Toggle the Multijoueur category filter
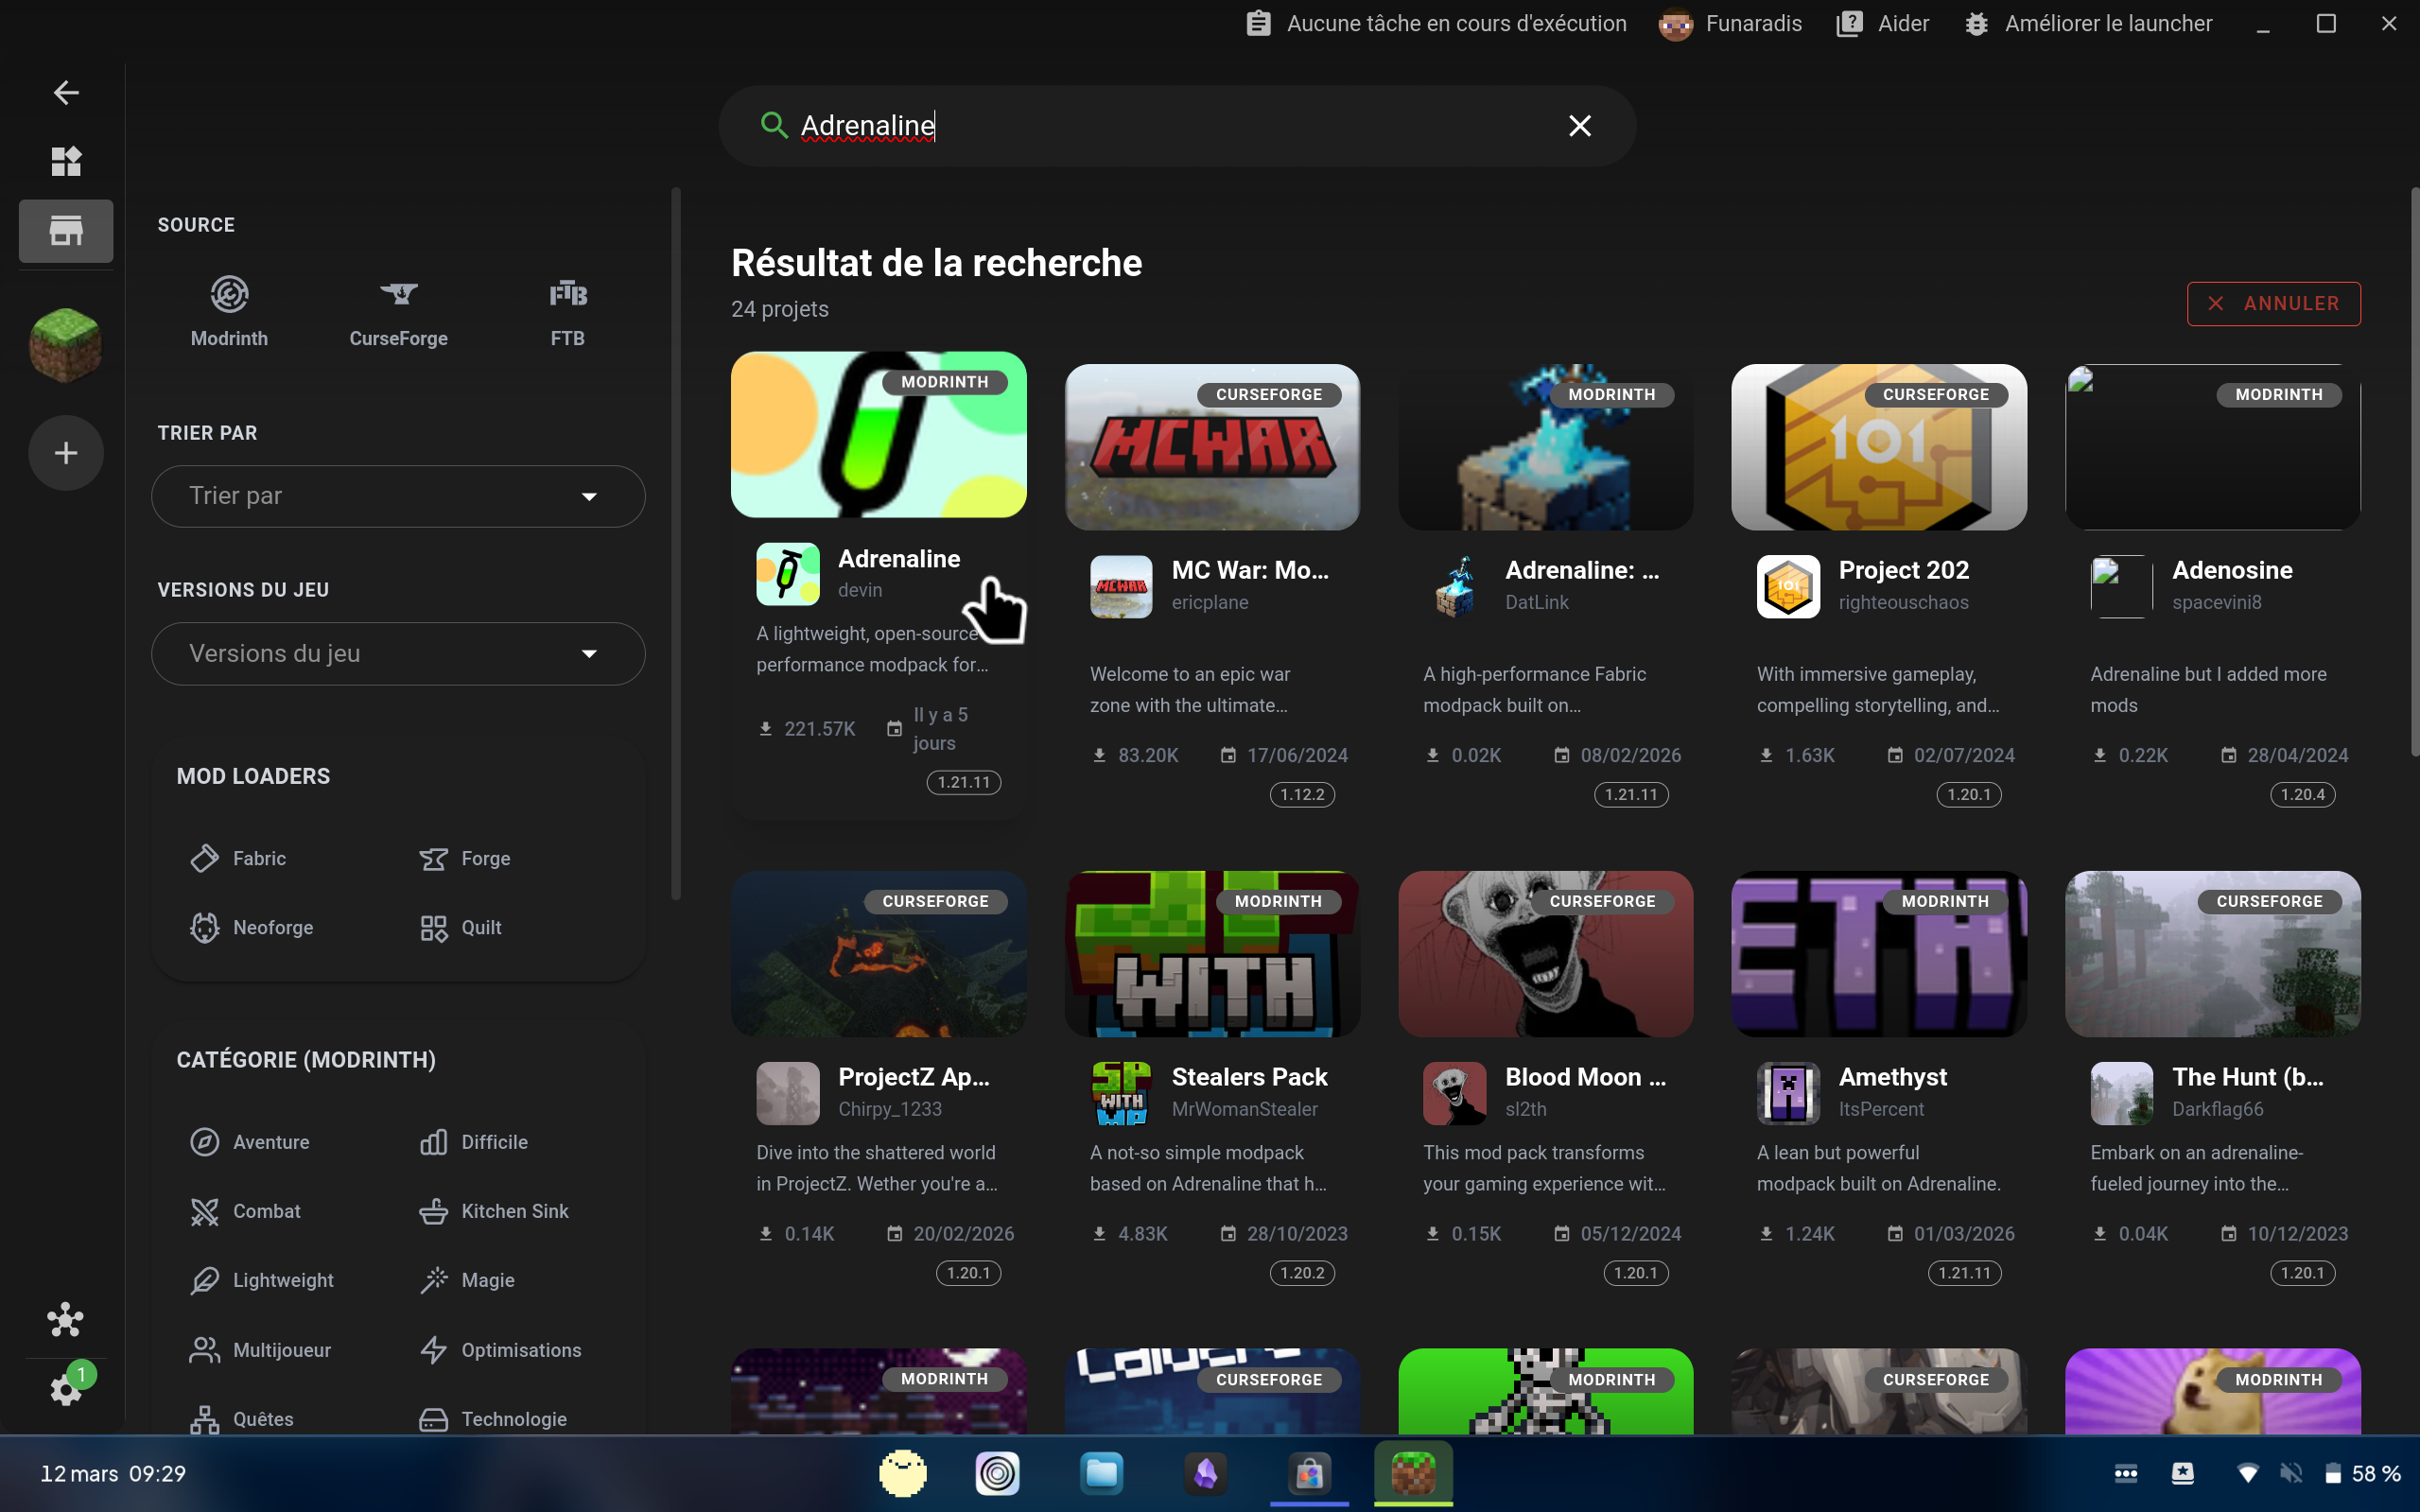The height and width of the screenshot is (1512, 2420). (260, 1350)
